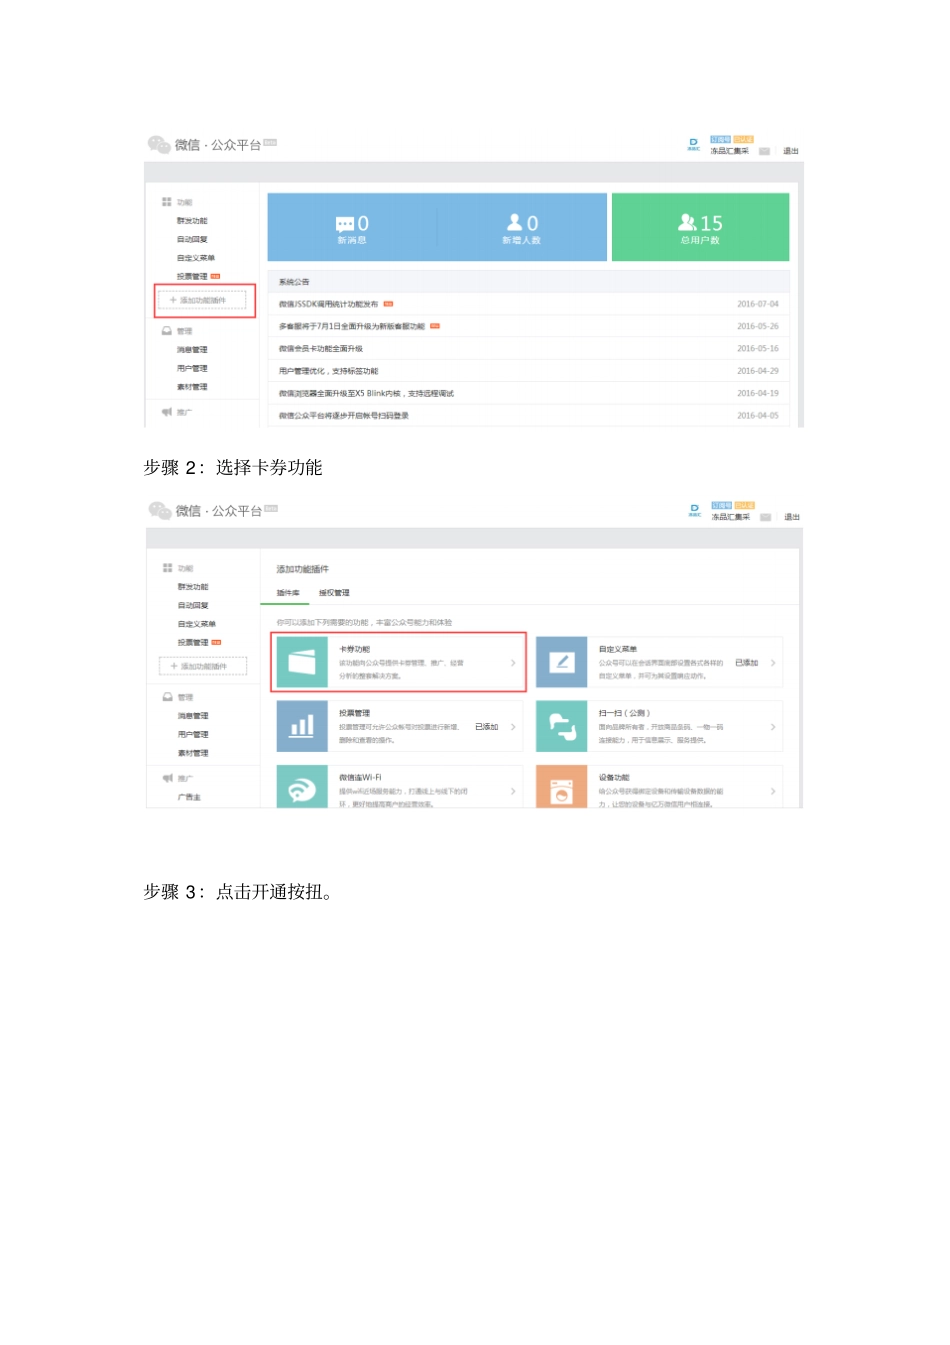This screenshot has width=950, height=1345.
Task: Click the 扫一扫 scan icon tile
Action: click(x=562, y=726)
